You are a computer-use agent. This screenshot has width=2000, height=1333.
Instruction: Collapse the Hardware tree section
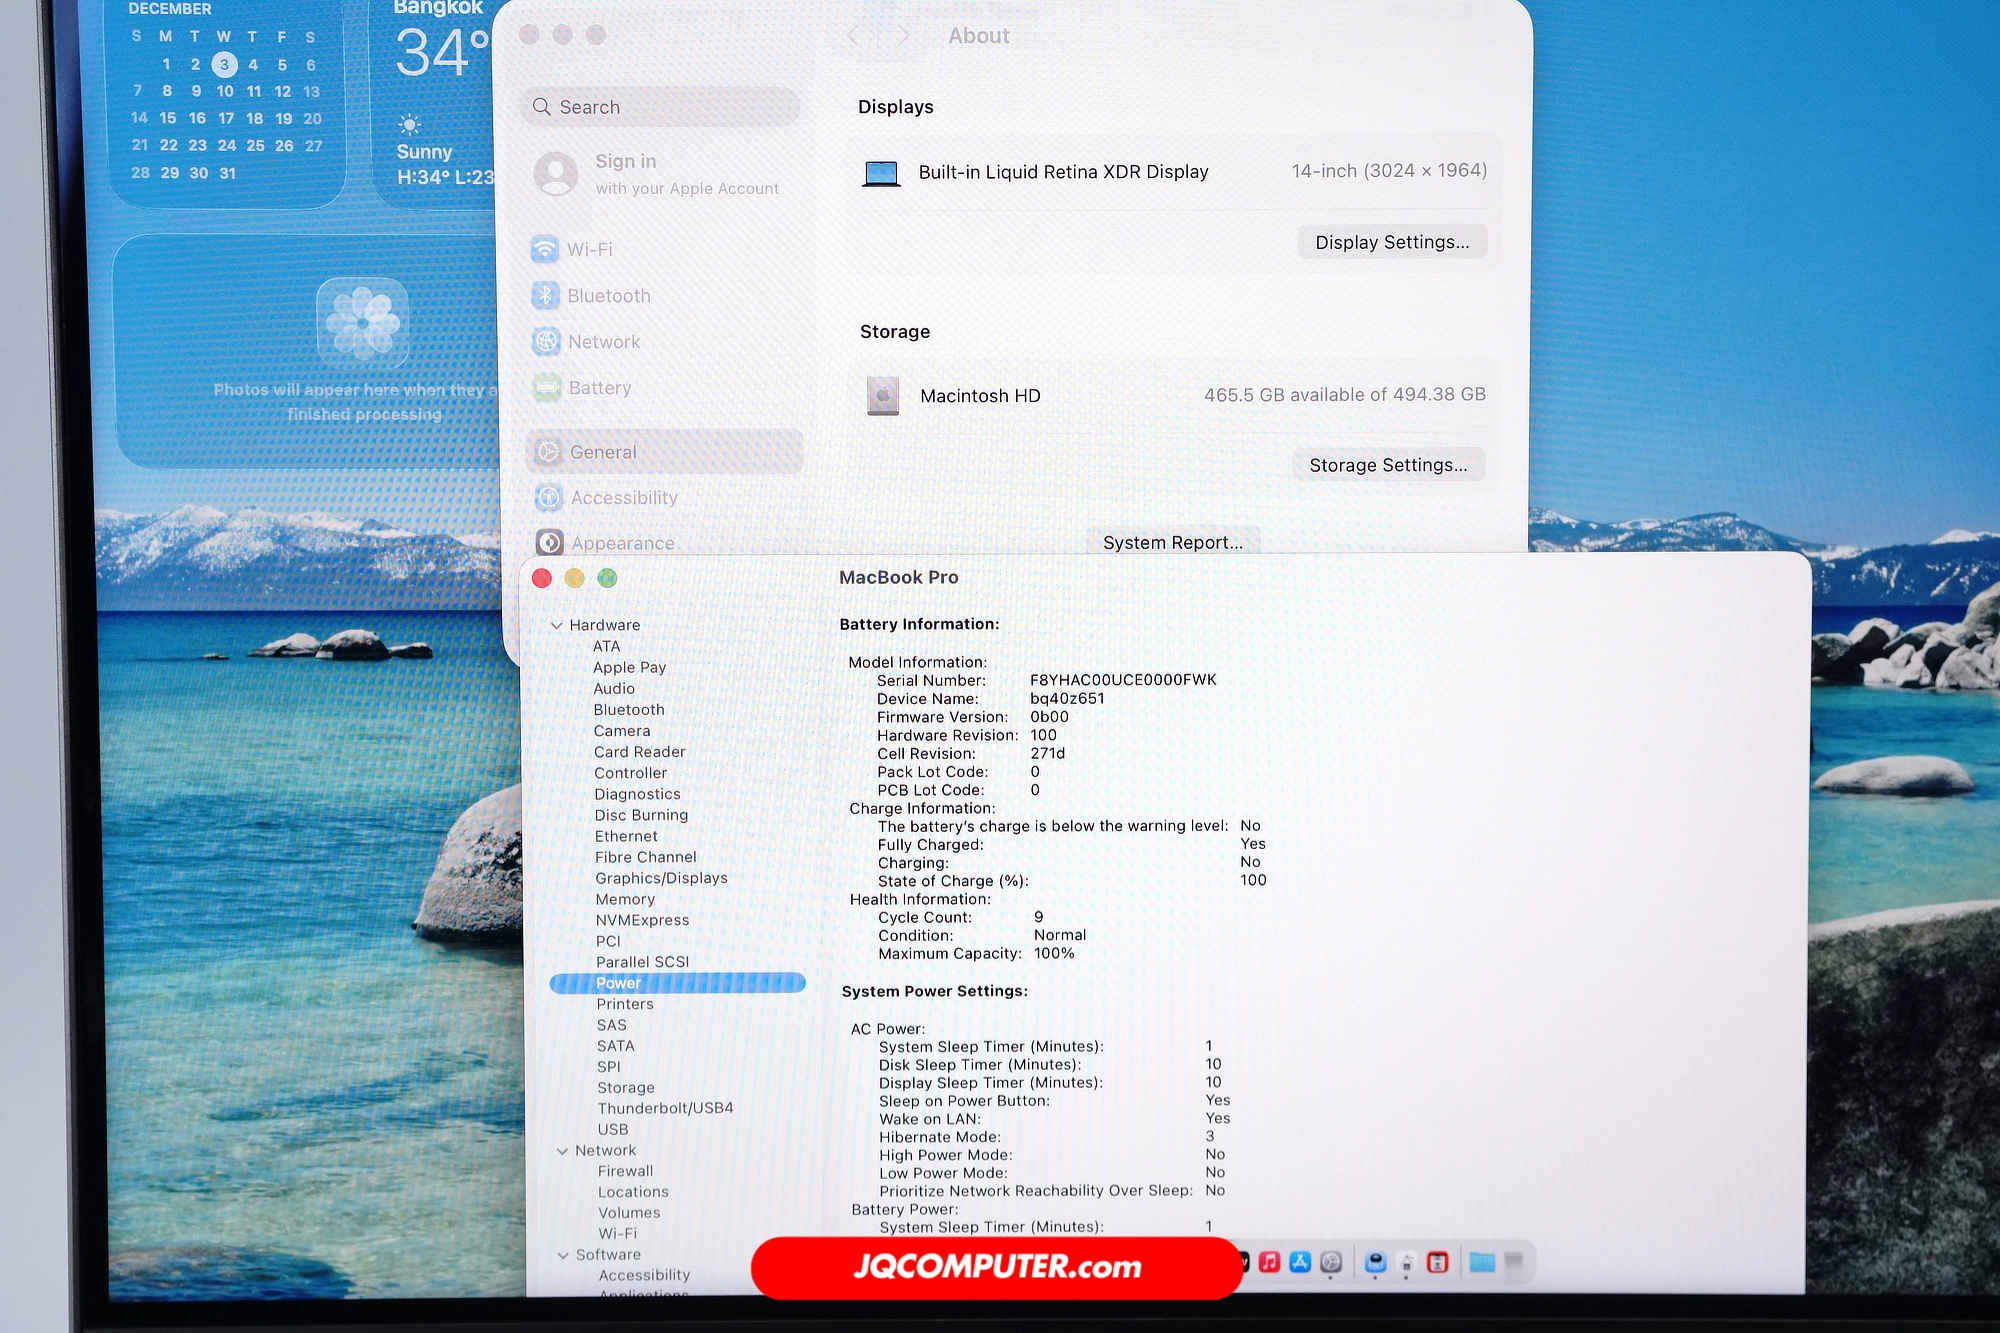click(557, 625)
